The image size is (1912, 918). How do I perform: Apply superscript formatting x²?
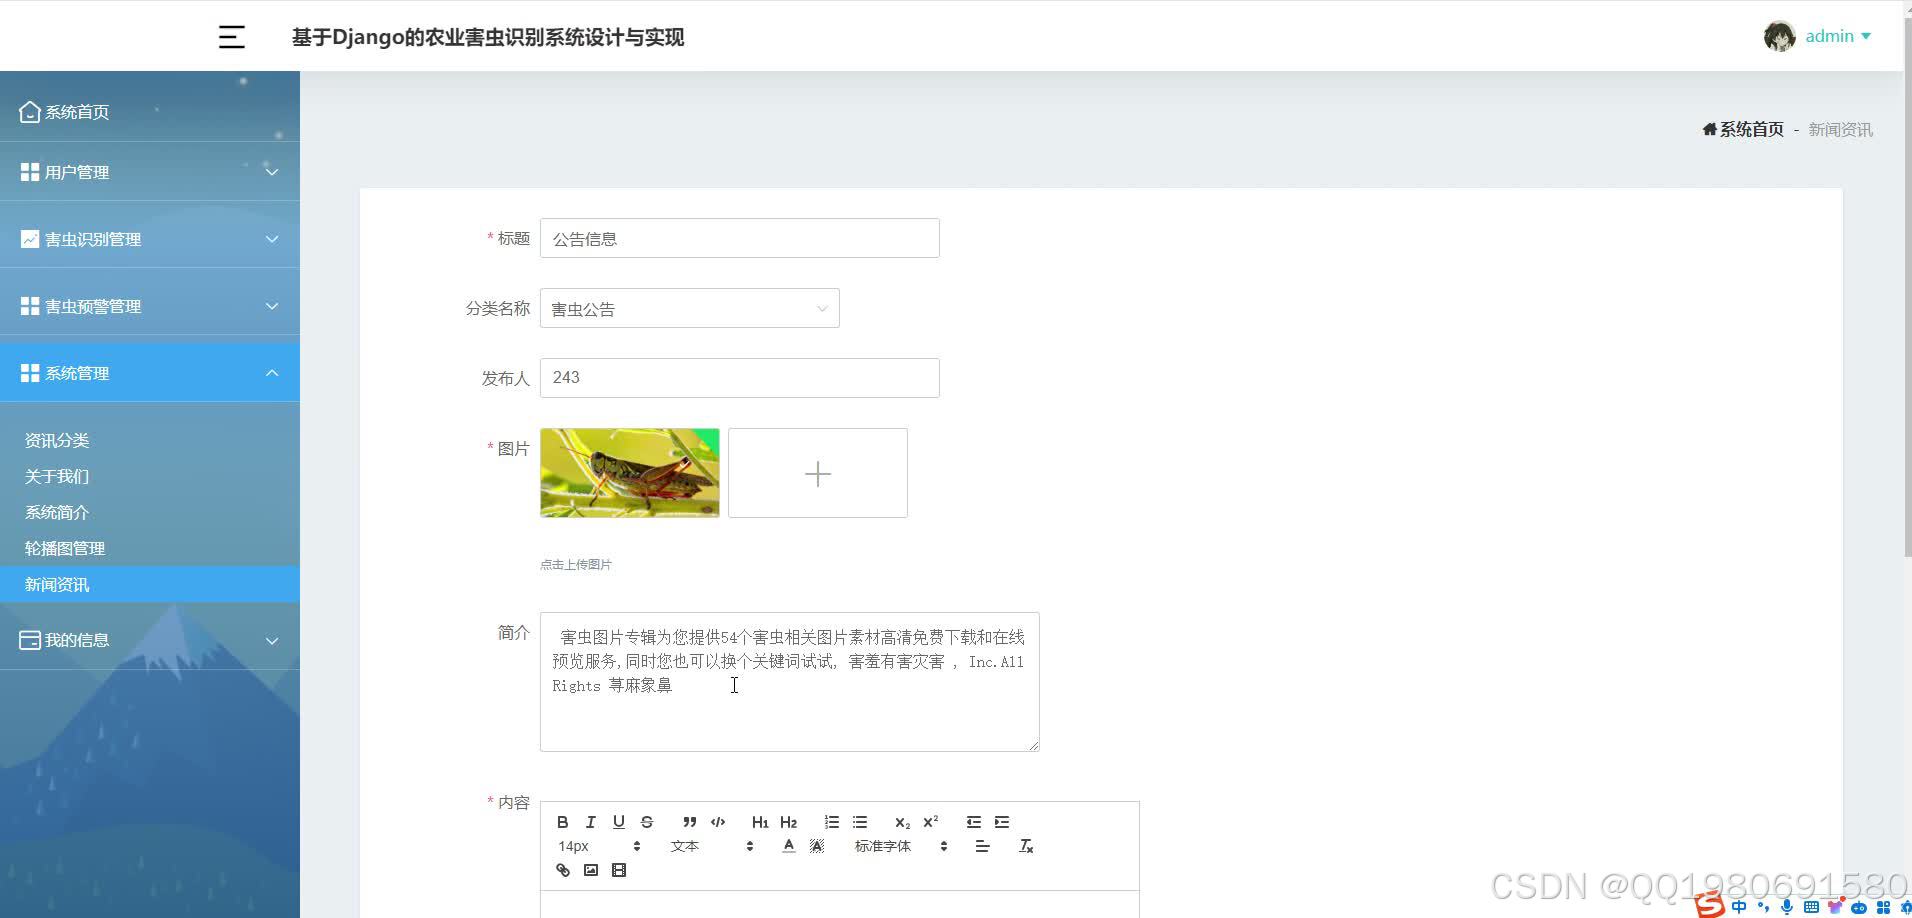click(931, 821)
